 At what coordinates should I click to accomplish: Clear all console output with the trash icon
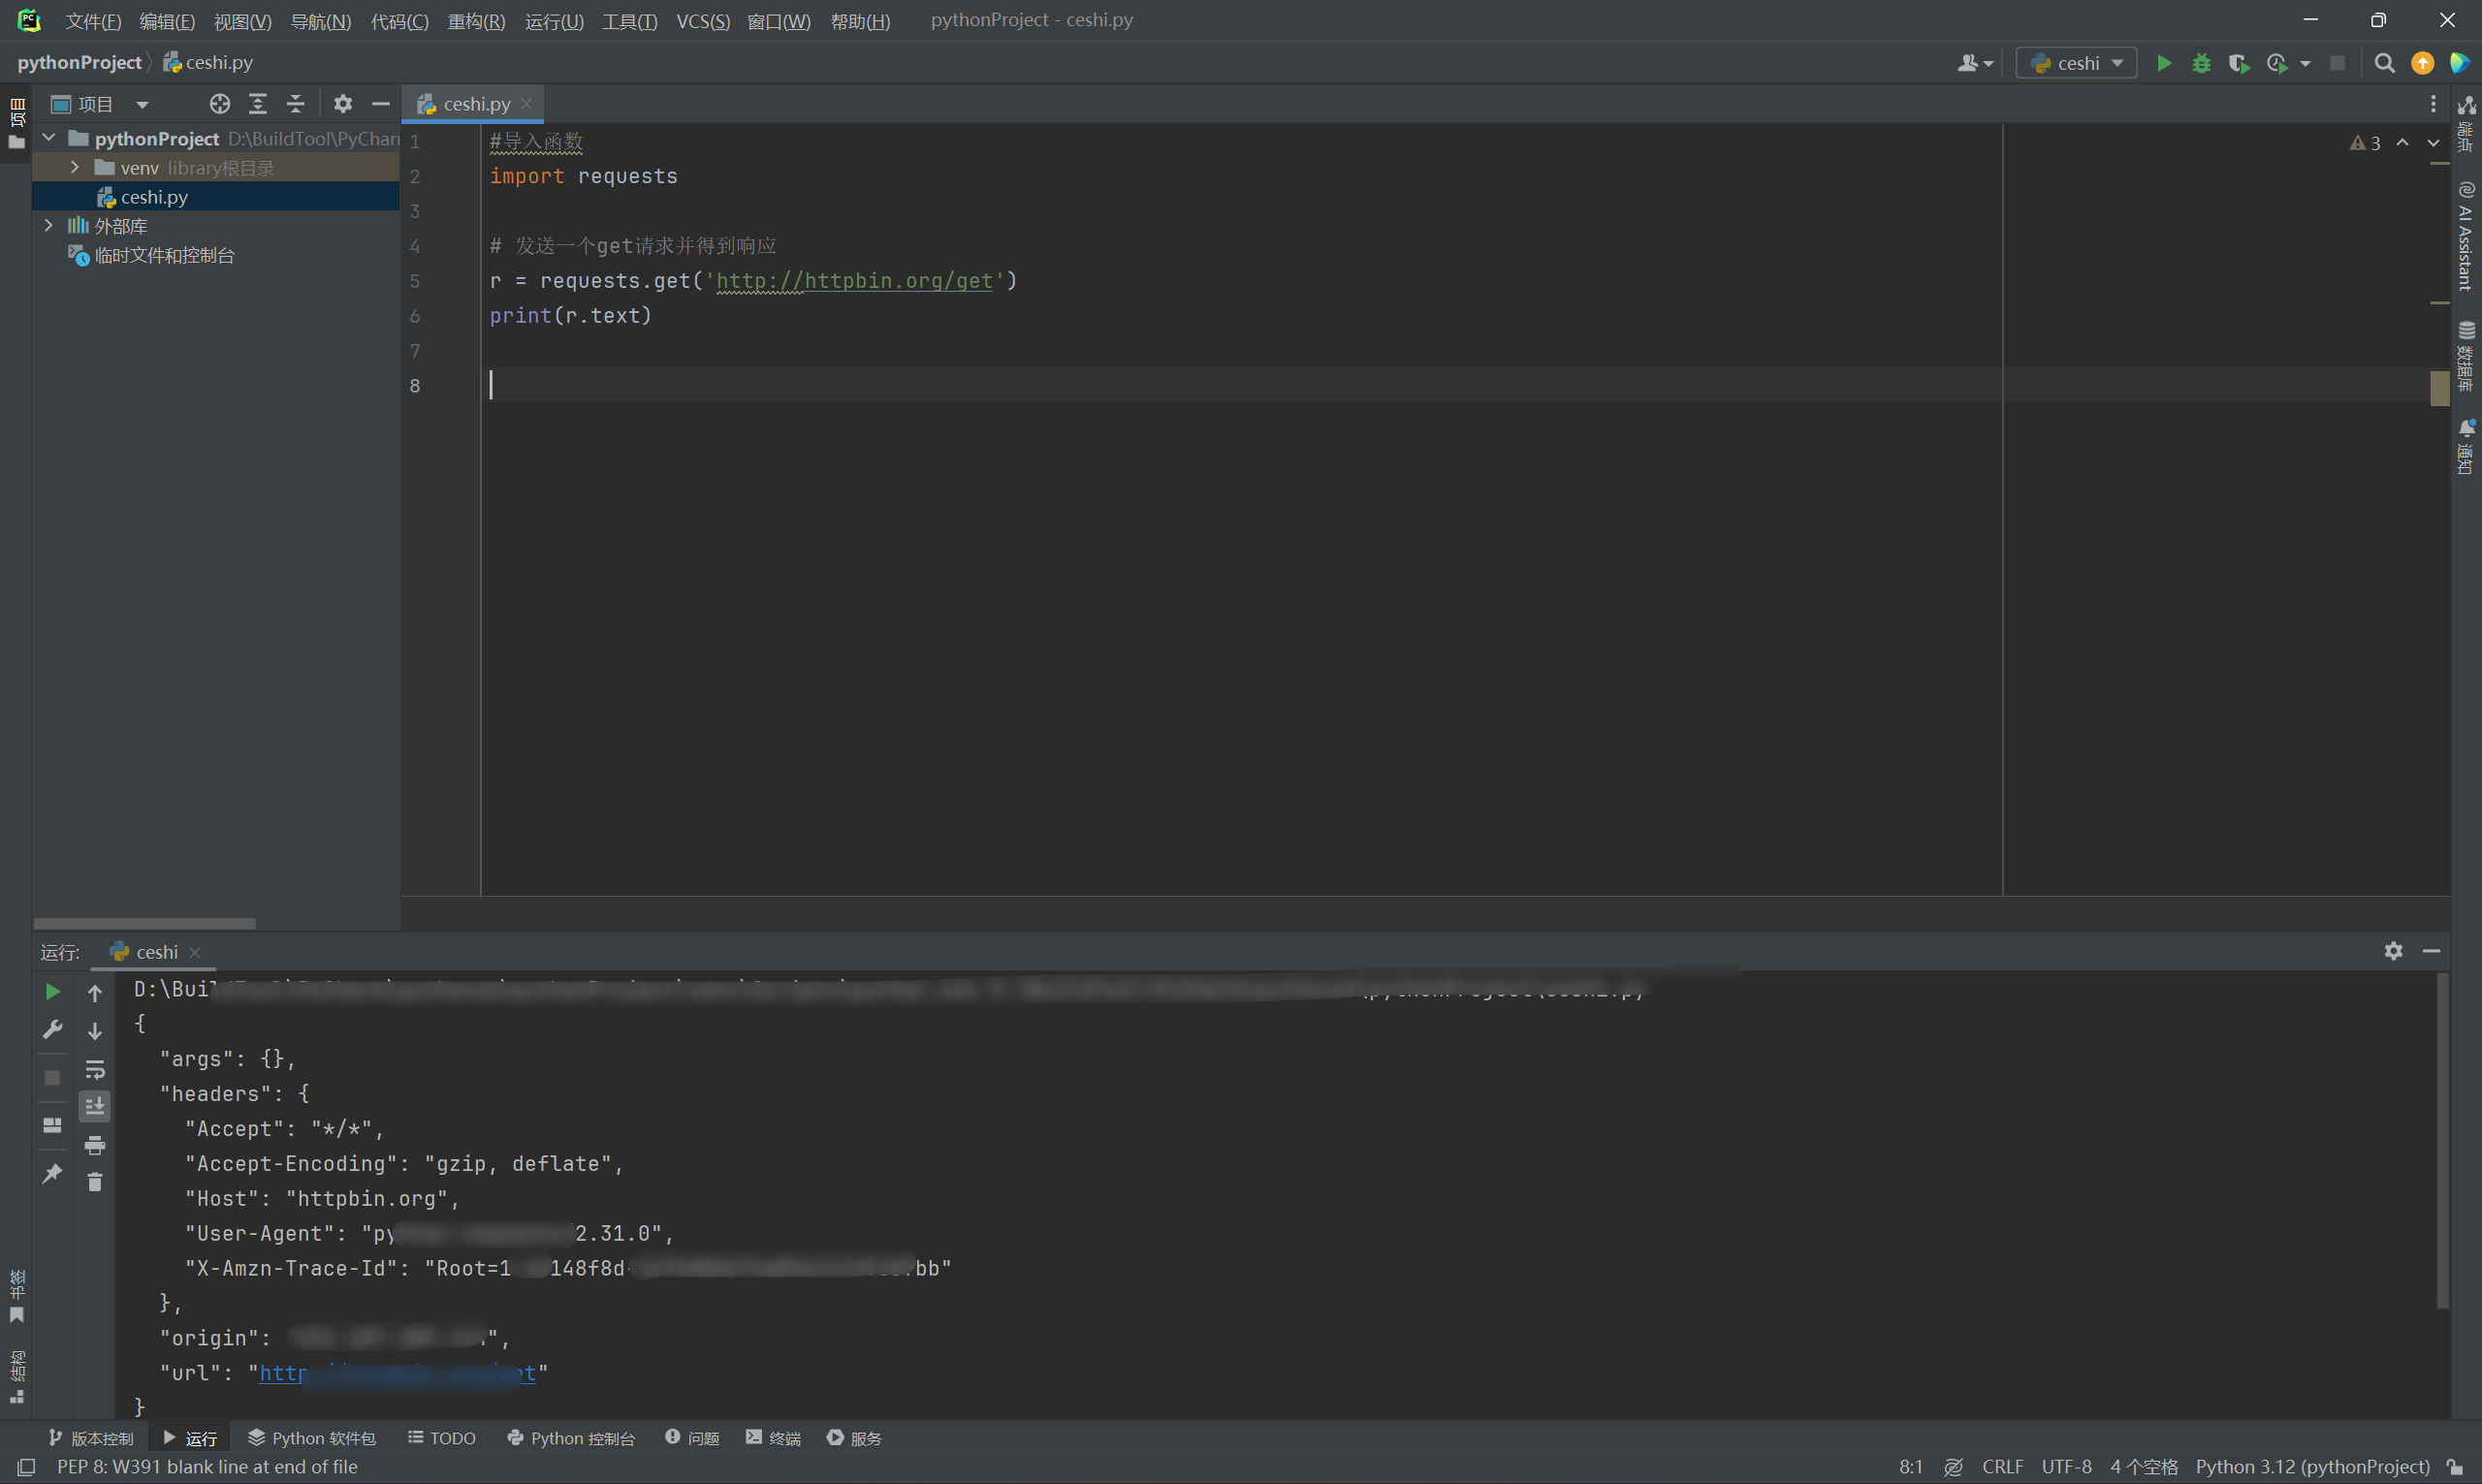tap(95, 1183)
